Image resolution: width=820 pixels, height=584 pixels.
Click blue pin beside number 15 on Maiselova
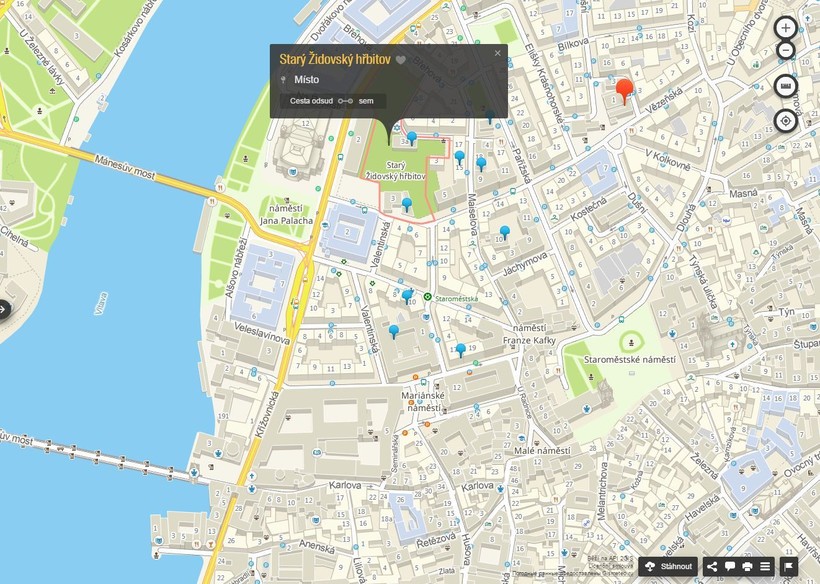pos(460,157)
